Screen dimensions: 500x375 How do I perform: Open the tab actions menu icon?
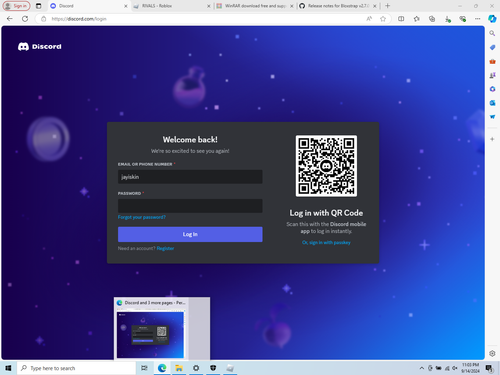39,6
